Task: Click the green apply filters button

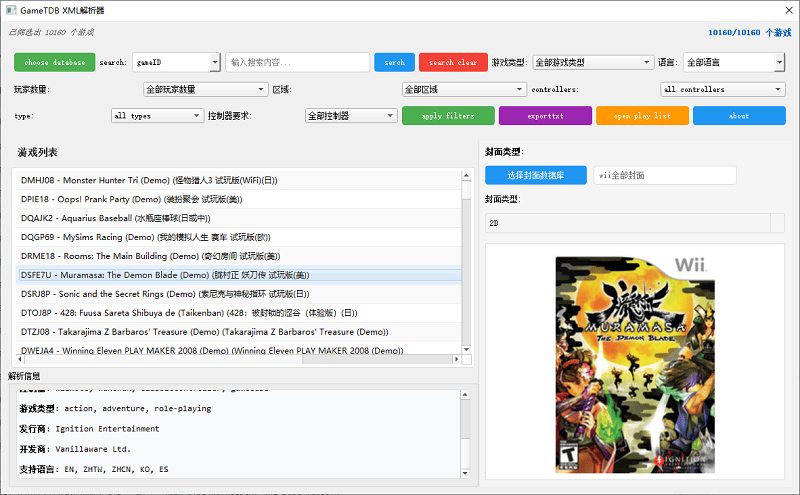Action: 448,116
